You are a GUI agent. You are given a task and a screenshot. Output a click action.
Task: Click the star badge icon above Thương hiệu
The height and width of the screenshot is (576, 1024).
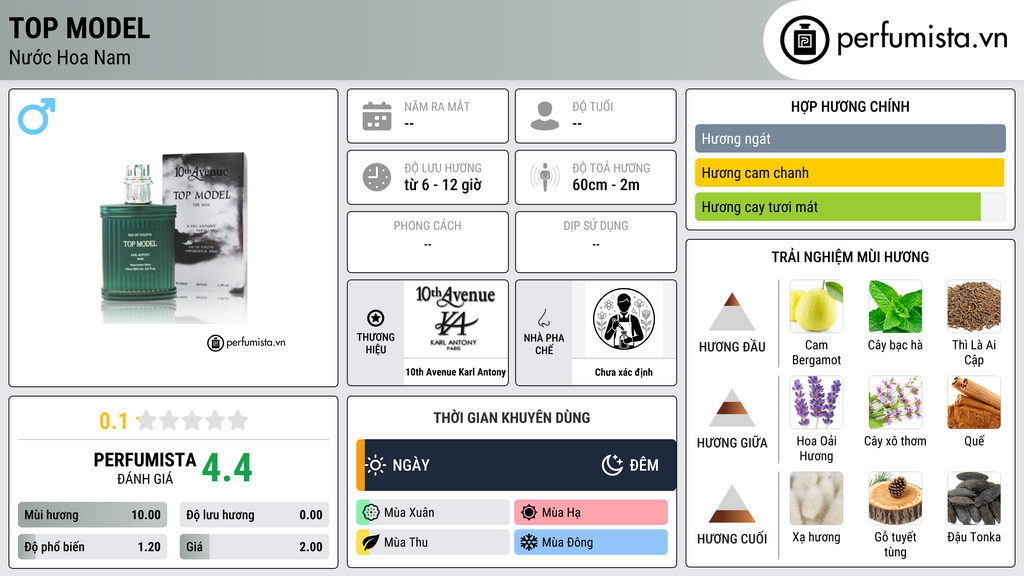(376, 318)
